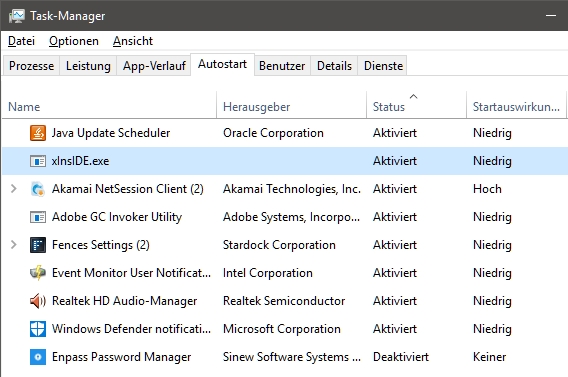Click the Enpass Password Manager icon

tap(38, 357)
